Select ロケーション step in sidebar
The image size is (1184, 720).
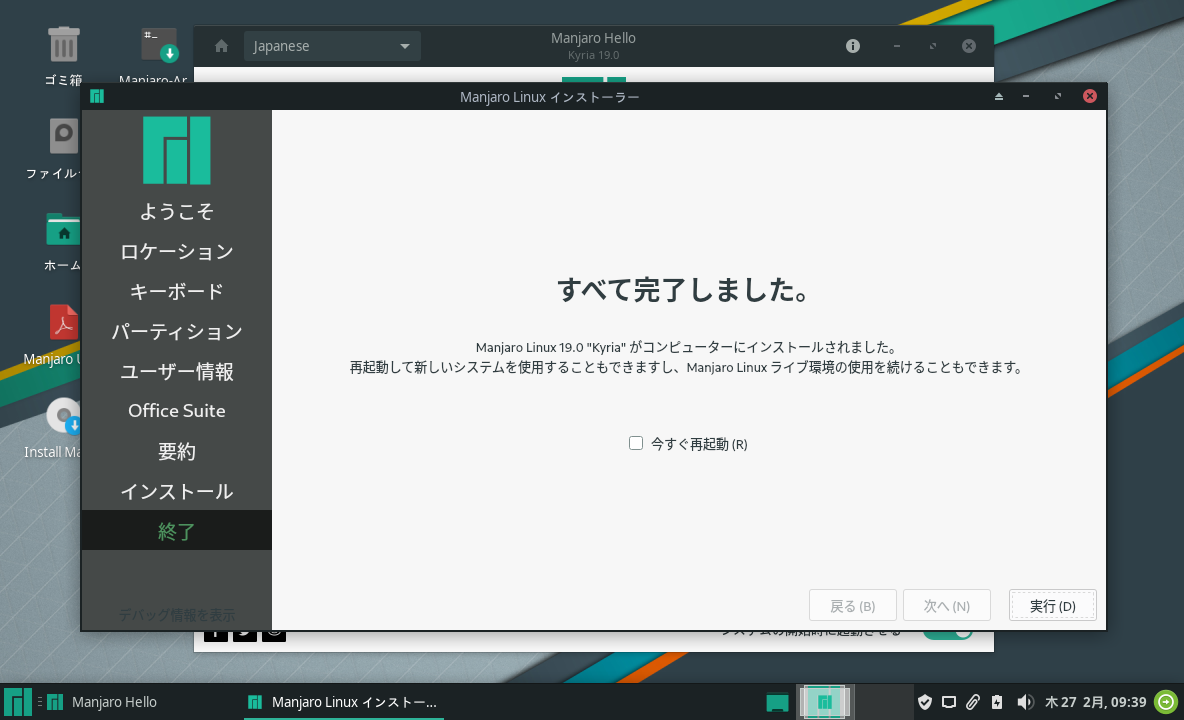(x=177, y=251)
